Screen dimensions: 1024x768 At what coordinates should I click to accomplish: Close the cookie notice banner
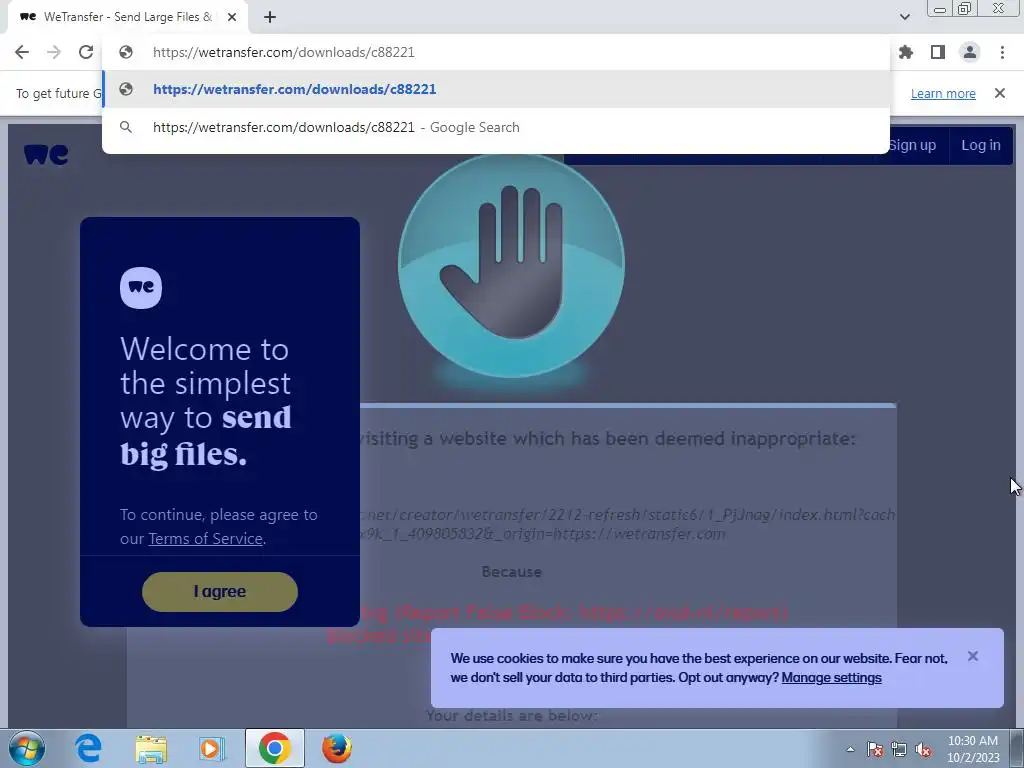point(973,656)
